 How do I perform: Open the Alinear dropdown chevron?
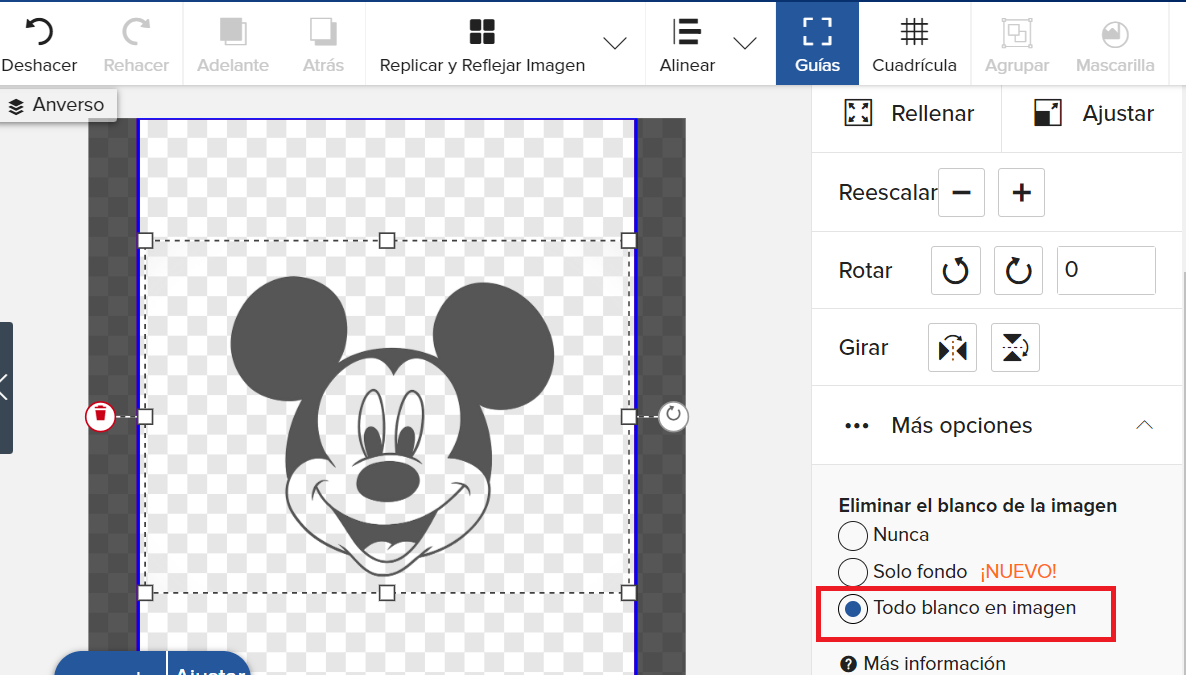tap(745, 43)
